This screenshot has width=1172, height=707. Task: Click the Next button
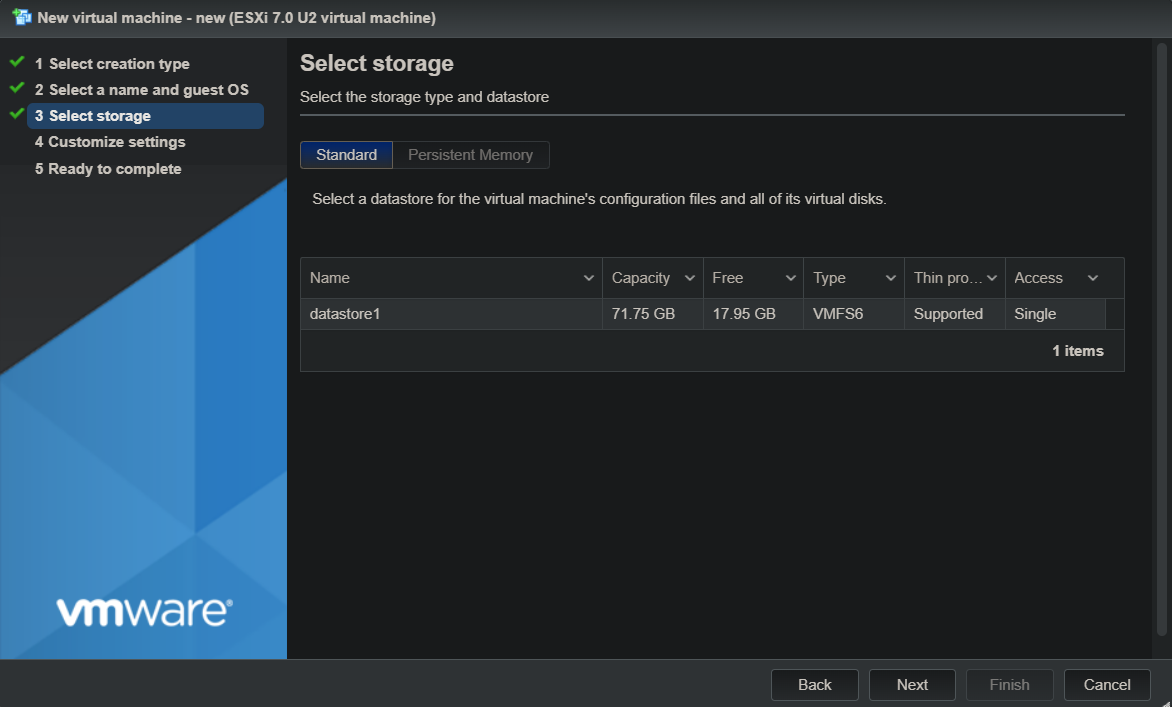(x=912, y=685)
